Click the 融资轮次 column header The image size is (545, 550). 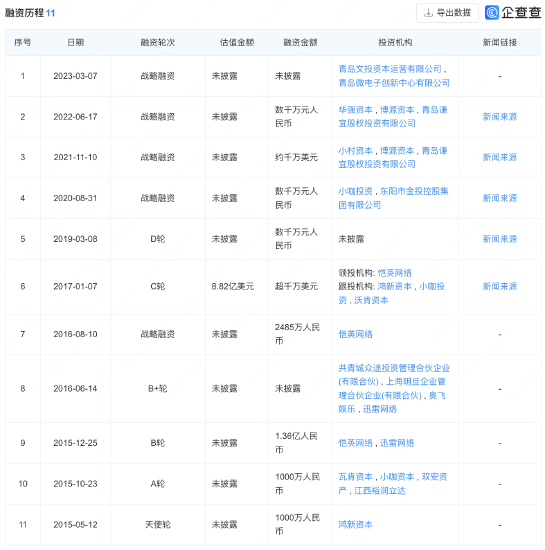(157, 42)
